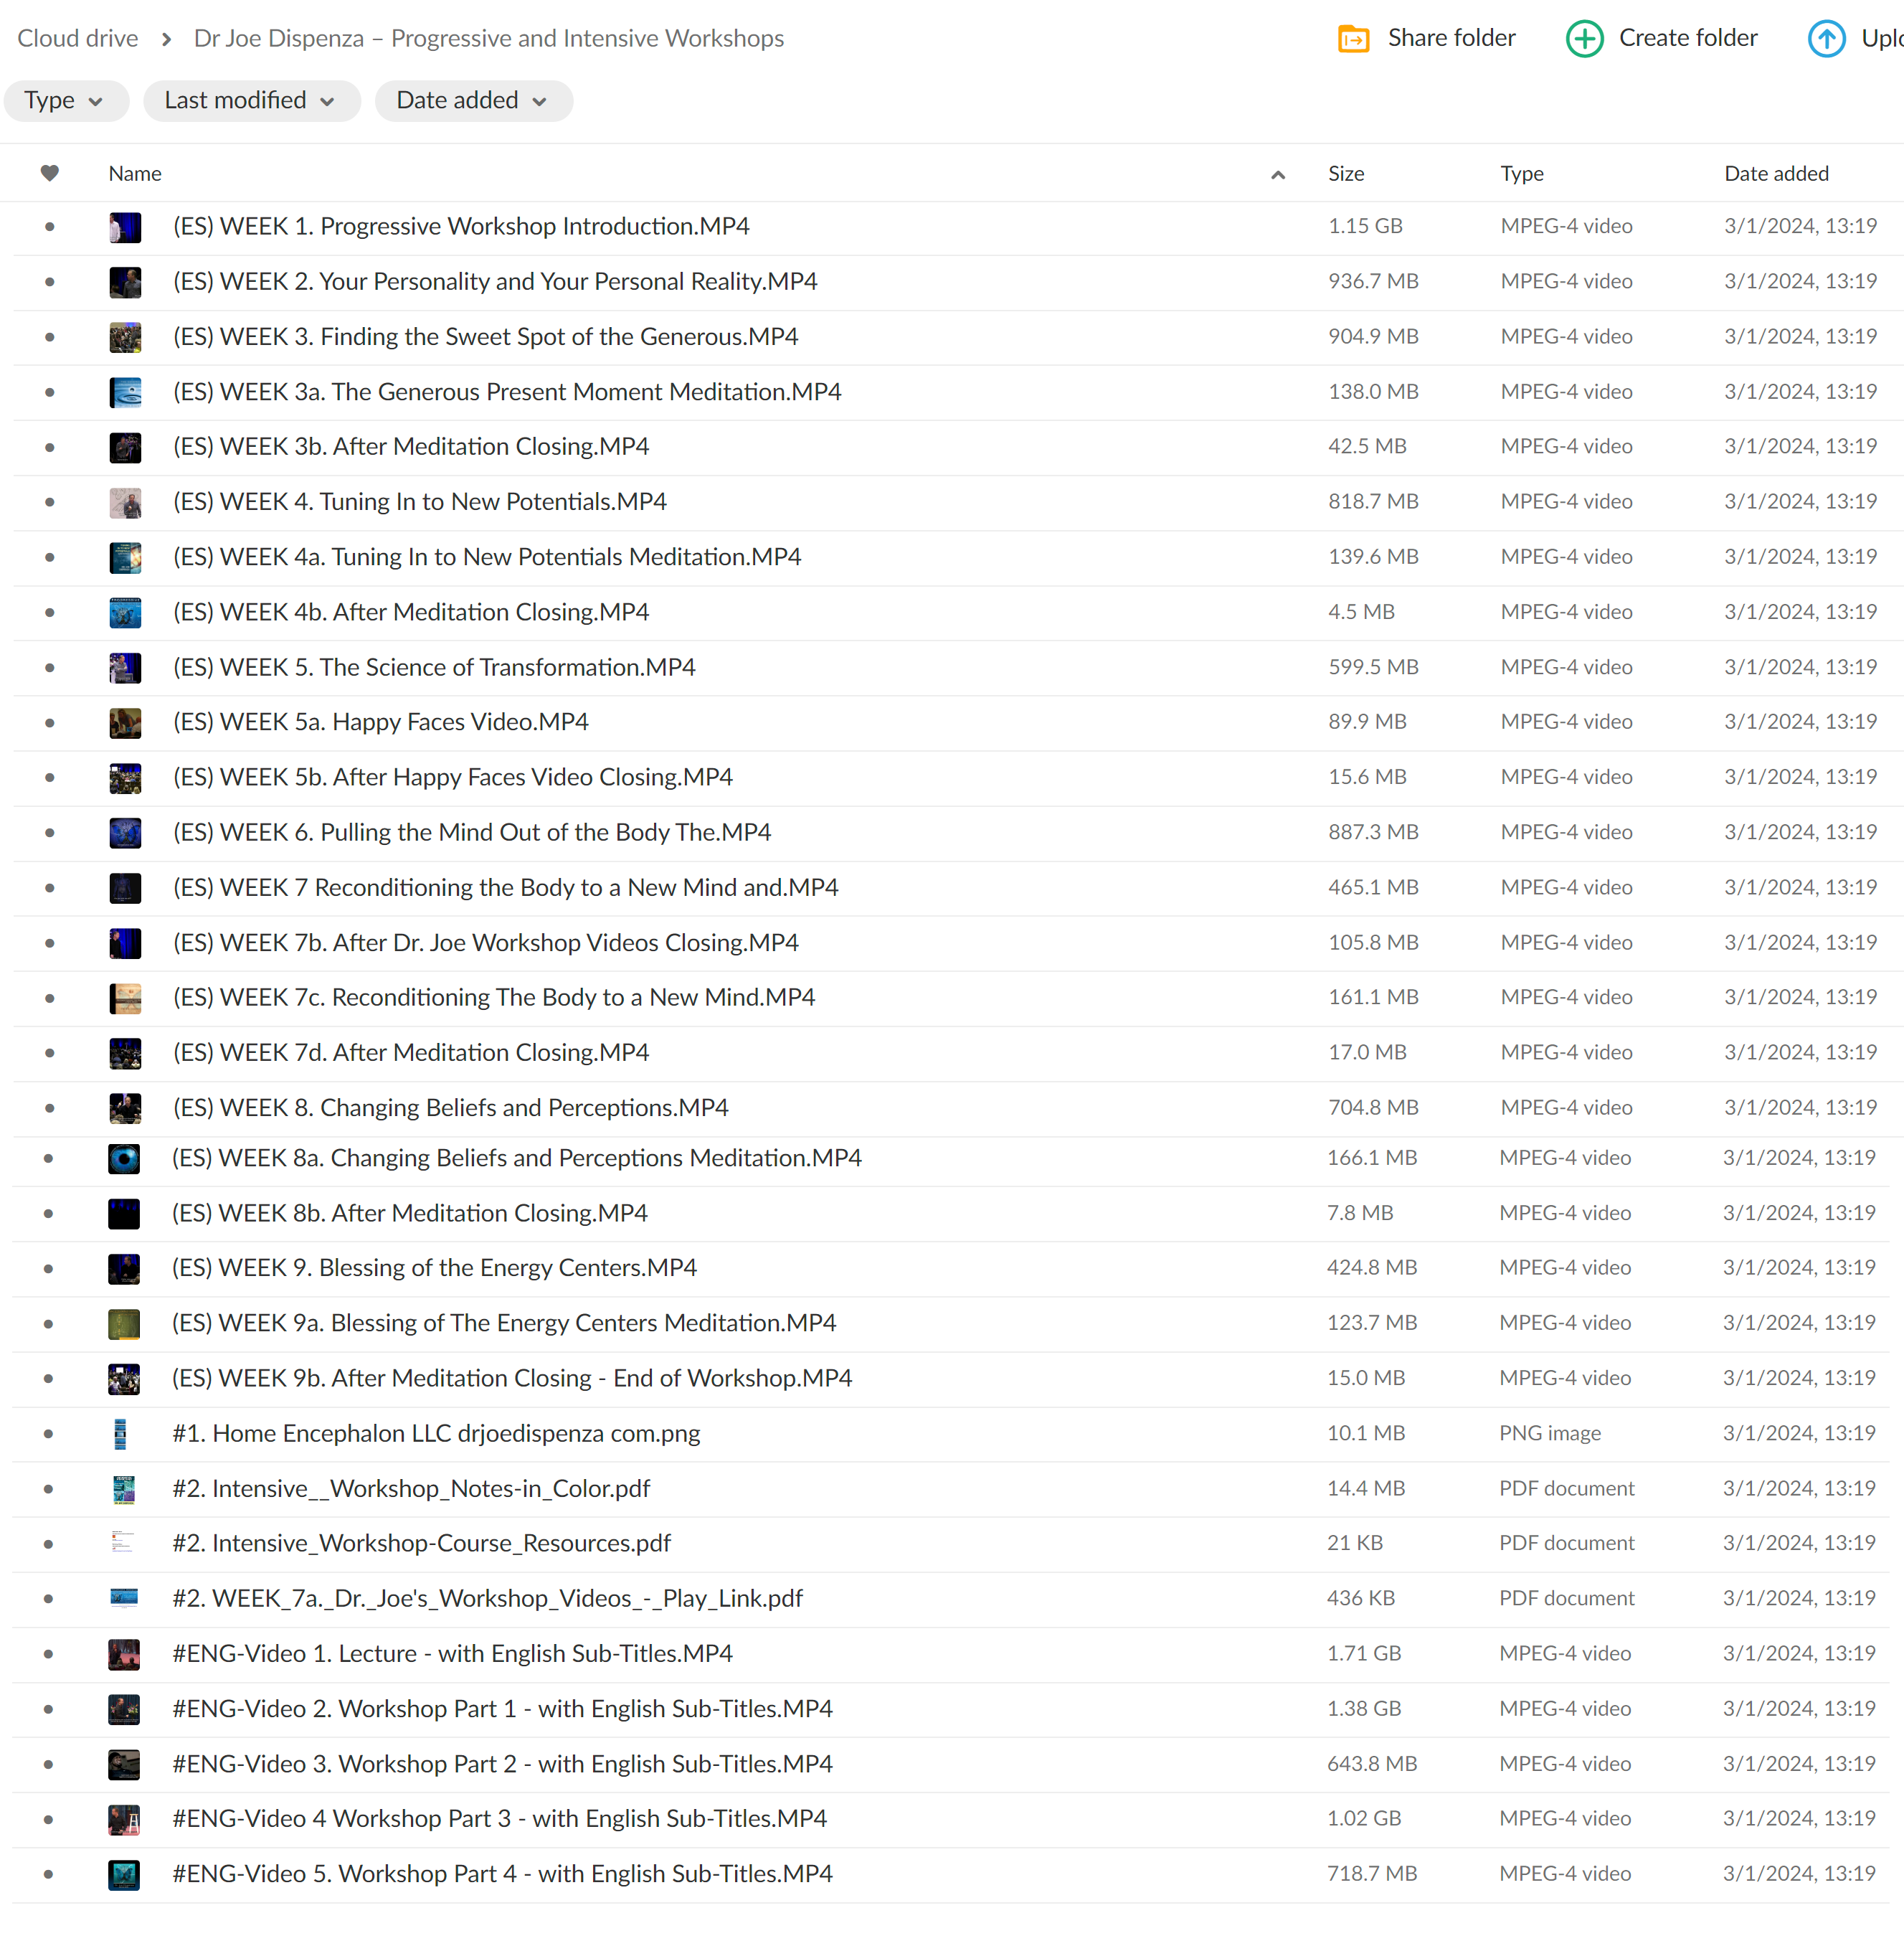The image size is (1904, 1946).
Task: Click 4.5 MB size cell
Action: pyautogui.click(x=1361, y=612)
